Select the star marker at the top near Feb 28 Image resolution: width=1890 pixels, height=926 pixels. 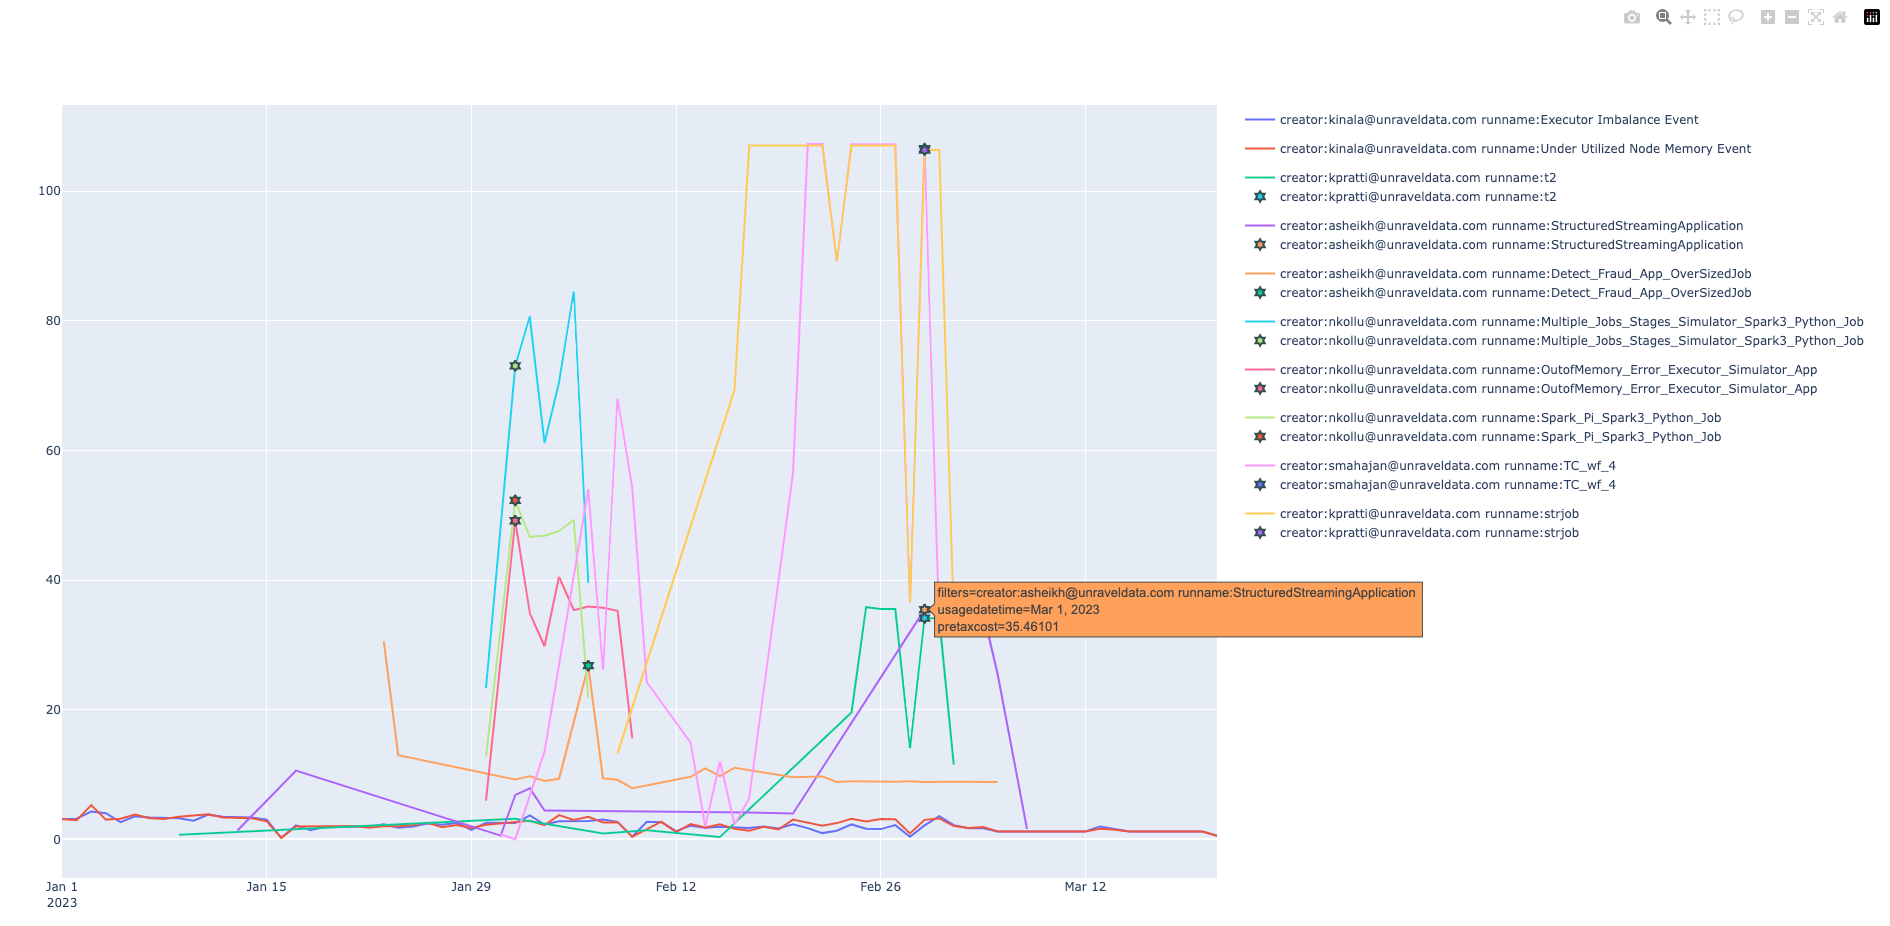(x=925, y=149)
